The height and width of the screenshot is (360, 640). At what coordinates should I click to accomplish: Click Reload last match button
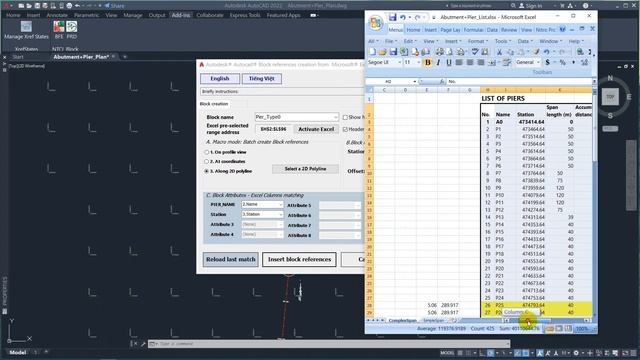tap(231, 259)
